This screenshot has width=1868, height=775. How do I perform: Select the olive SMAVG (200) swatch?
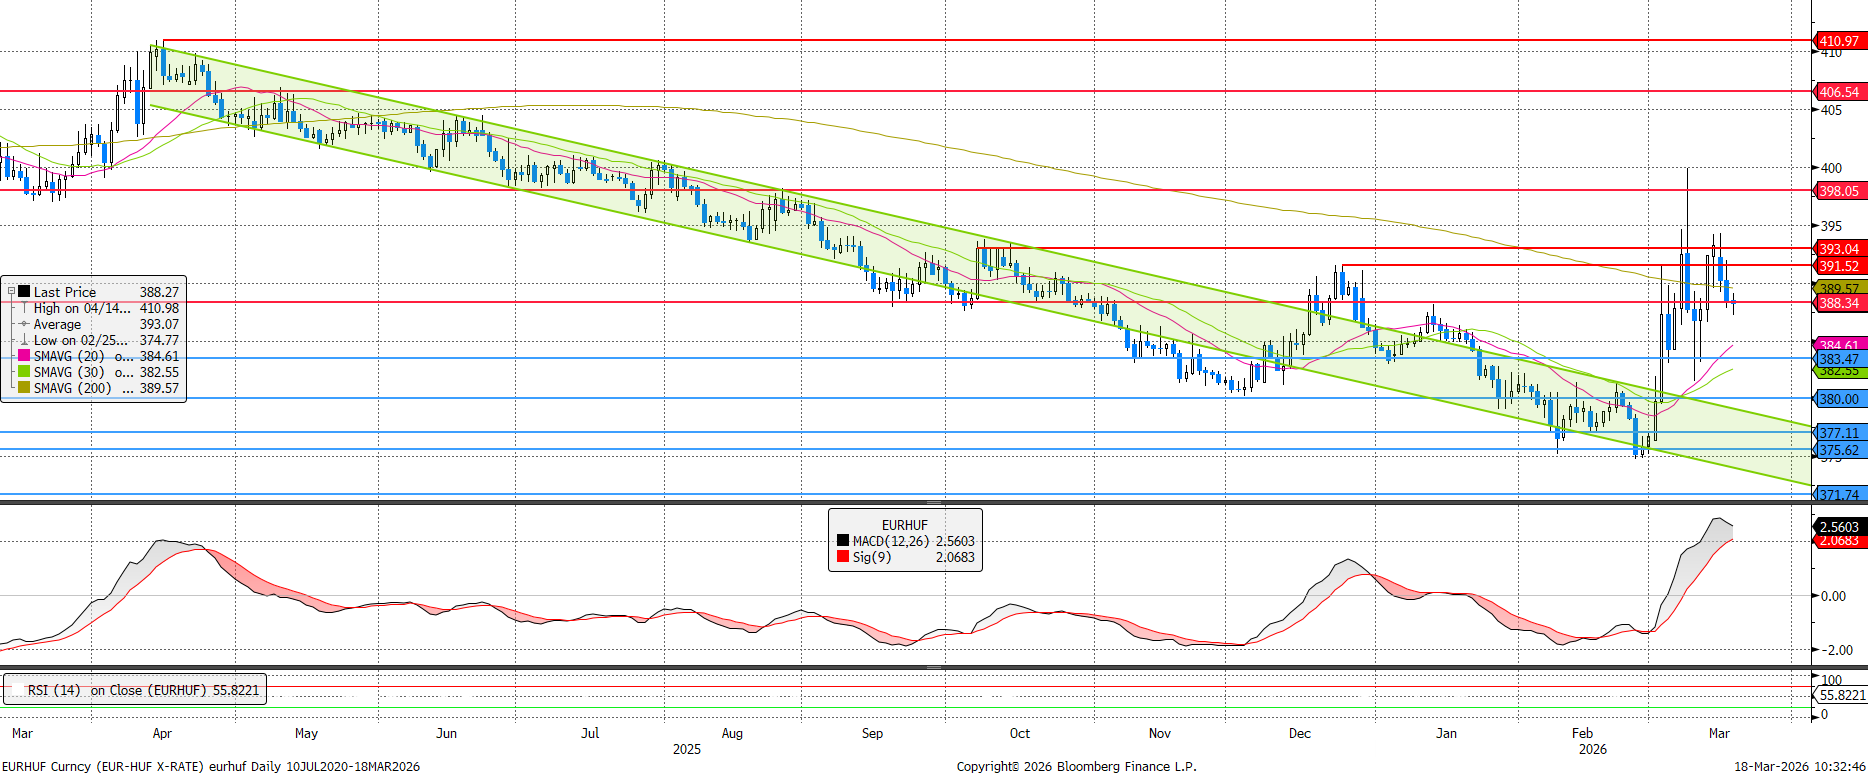pos(24,388)
